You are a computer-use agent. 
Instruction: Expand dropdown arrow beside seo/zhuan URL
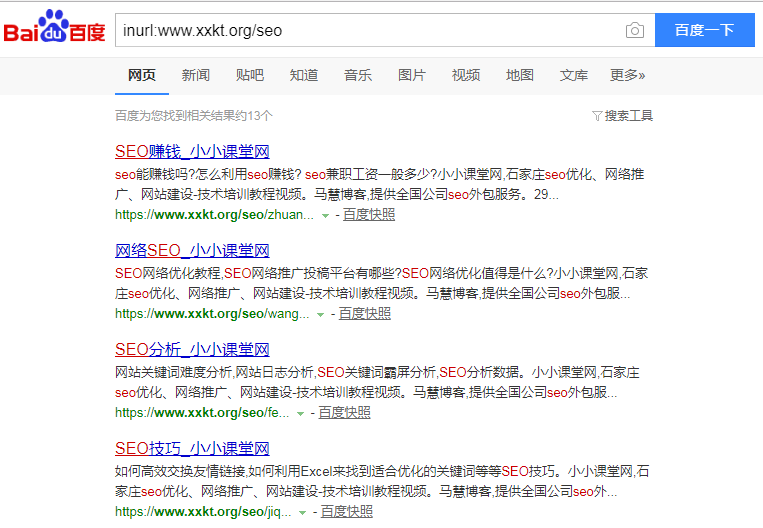point(325,216)
